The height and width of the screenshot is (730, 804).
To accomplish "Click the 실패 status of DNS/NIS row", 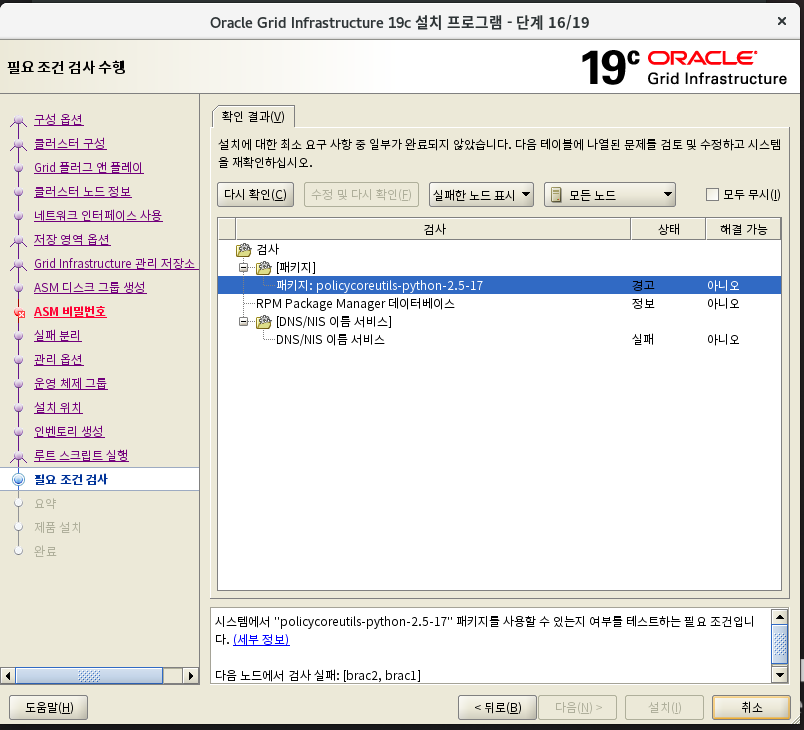I will (643, 339).
